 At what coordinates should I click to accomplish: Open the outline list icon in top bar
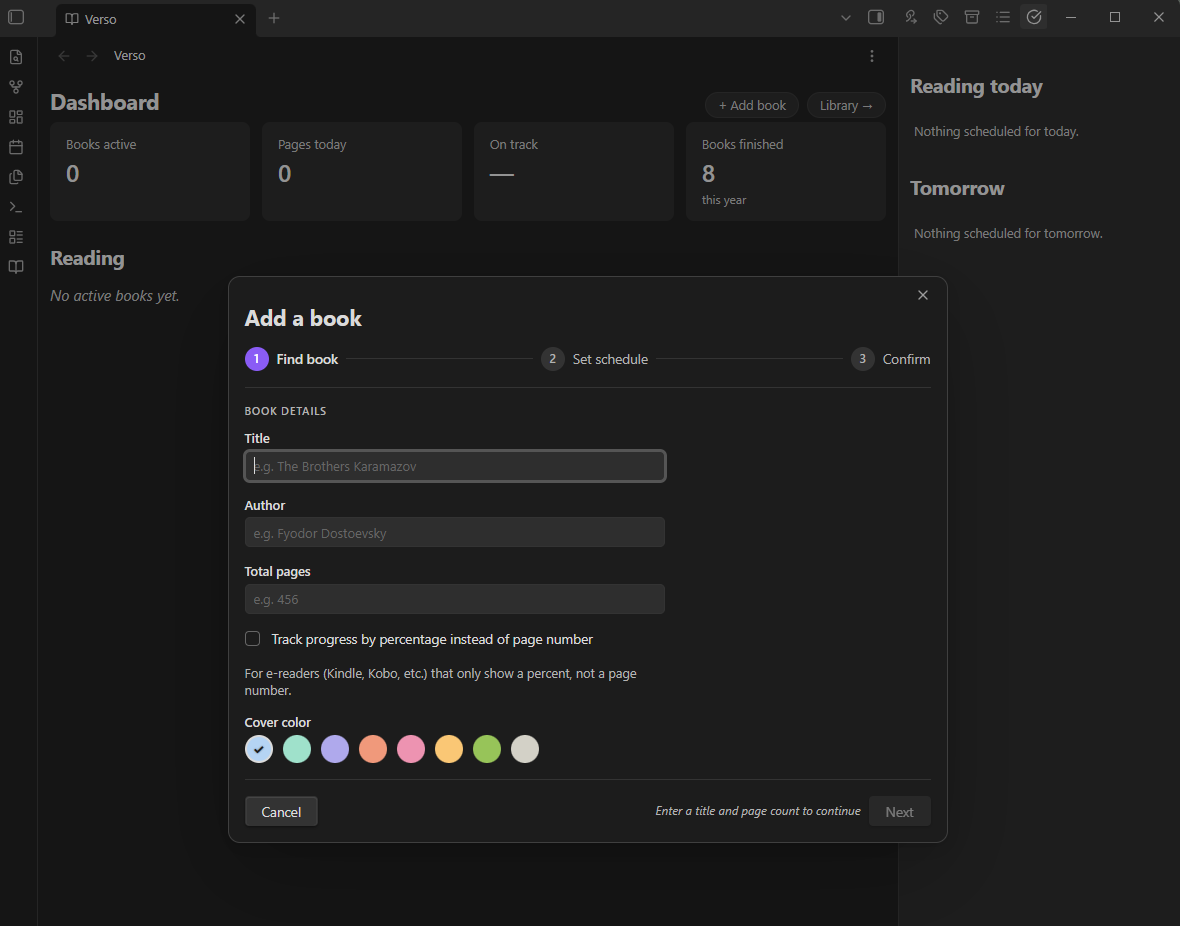1002,17
